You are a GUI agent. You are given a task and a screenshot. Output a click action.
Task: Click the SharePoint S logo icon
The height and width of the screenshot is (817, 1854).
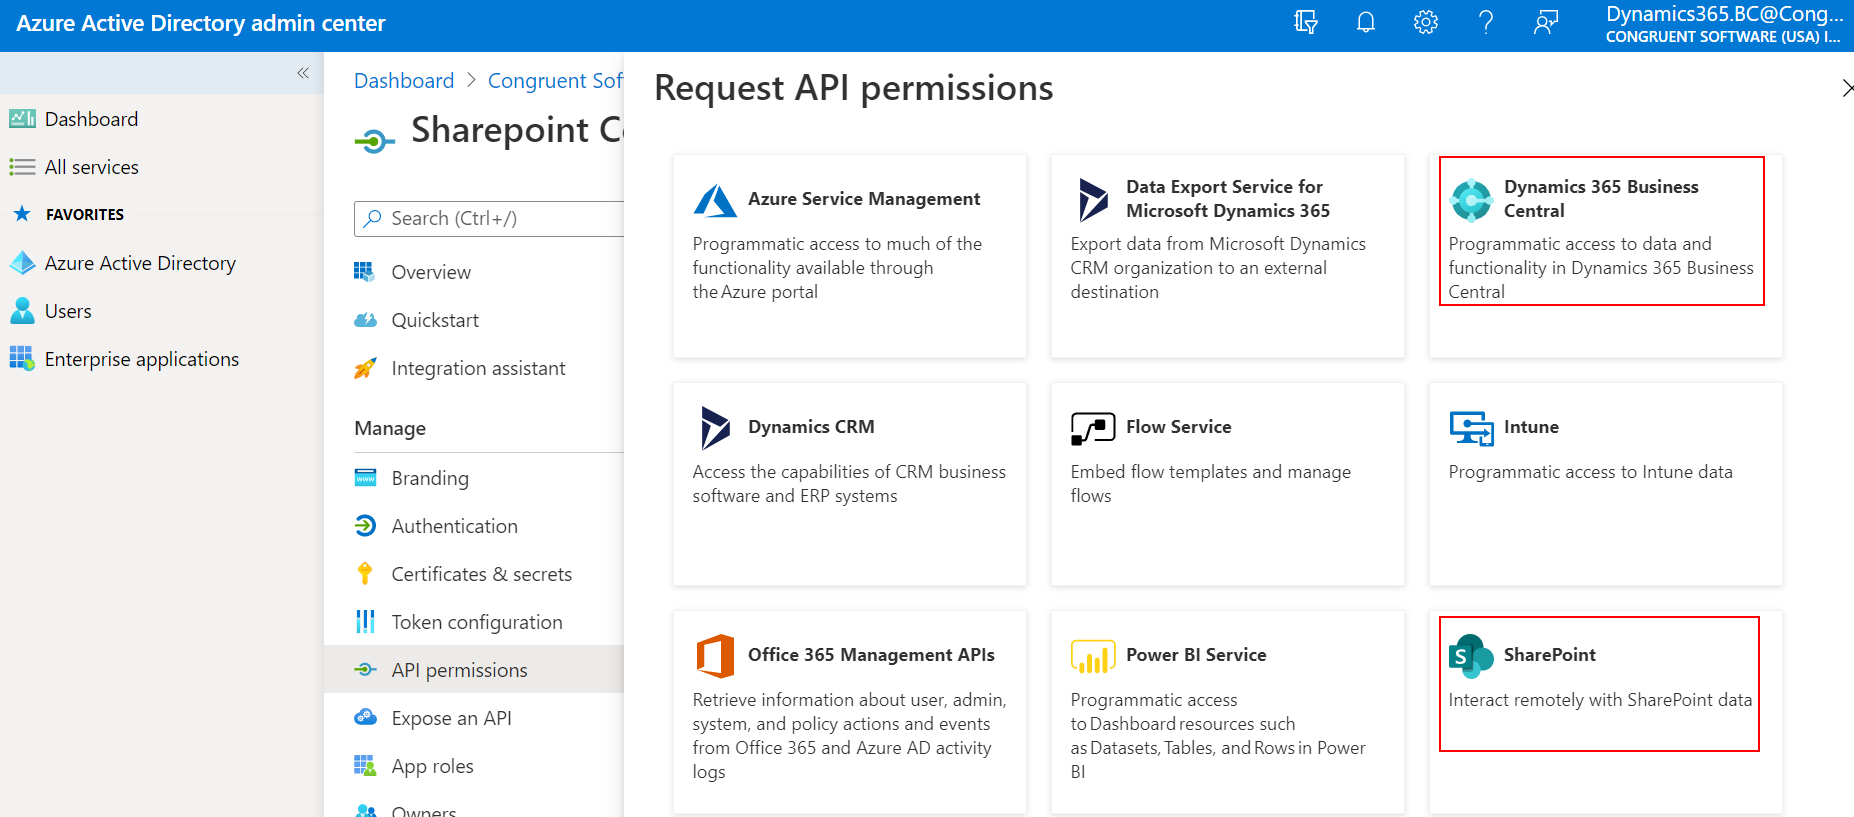point(1471,656)
